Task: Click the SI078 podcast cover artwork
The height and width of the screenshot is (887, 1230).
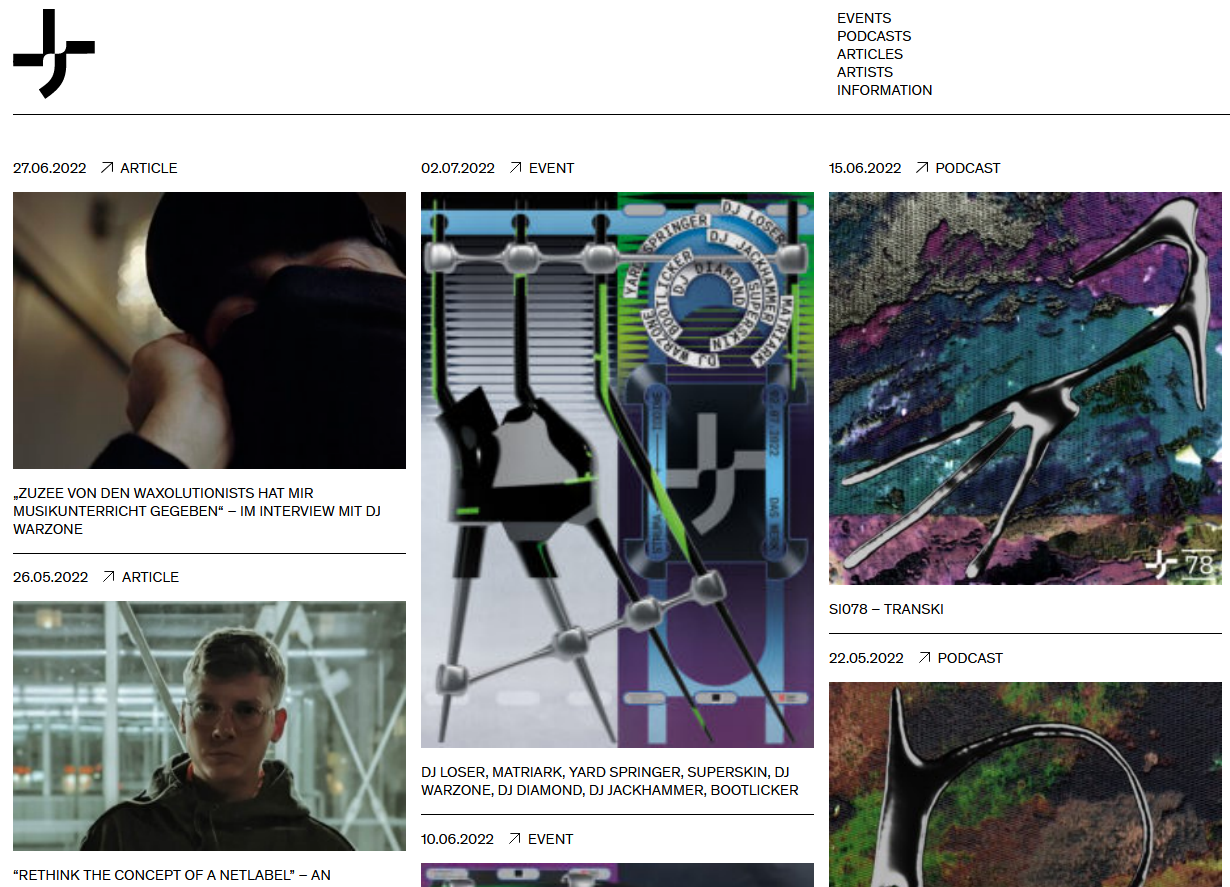Action: tap(1025, 388)
